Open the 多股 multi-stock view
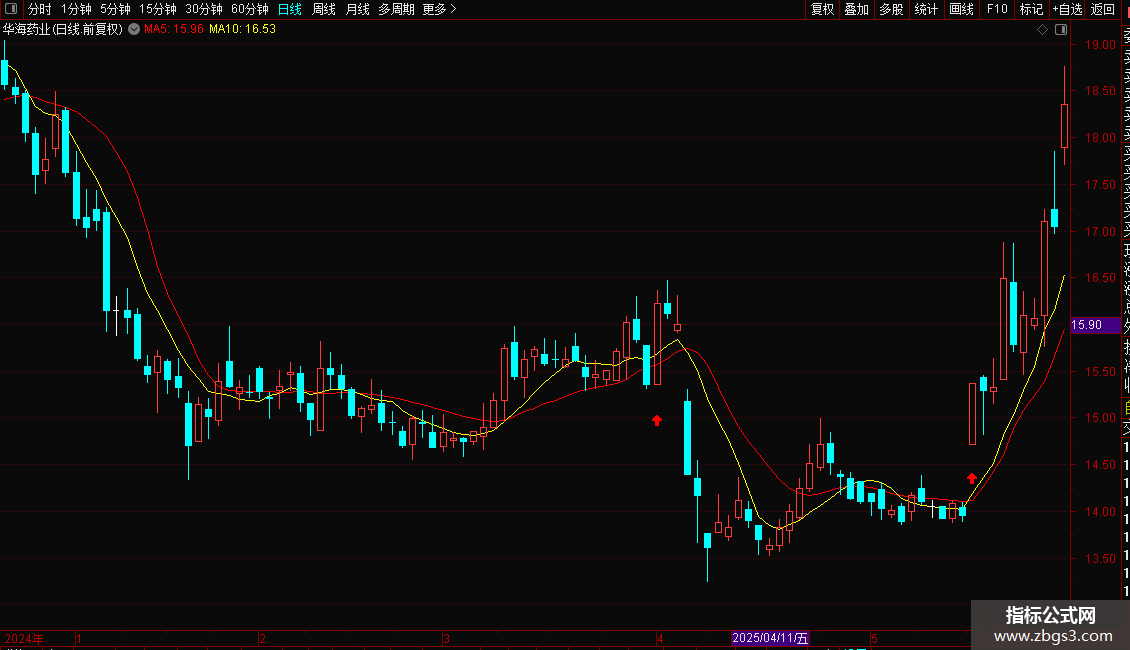Screen dimensions: 1130x650 tap(891, 9)
